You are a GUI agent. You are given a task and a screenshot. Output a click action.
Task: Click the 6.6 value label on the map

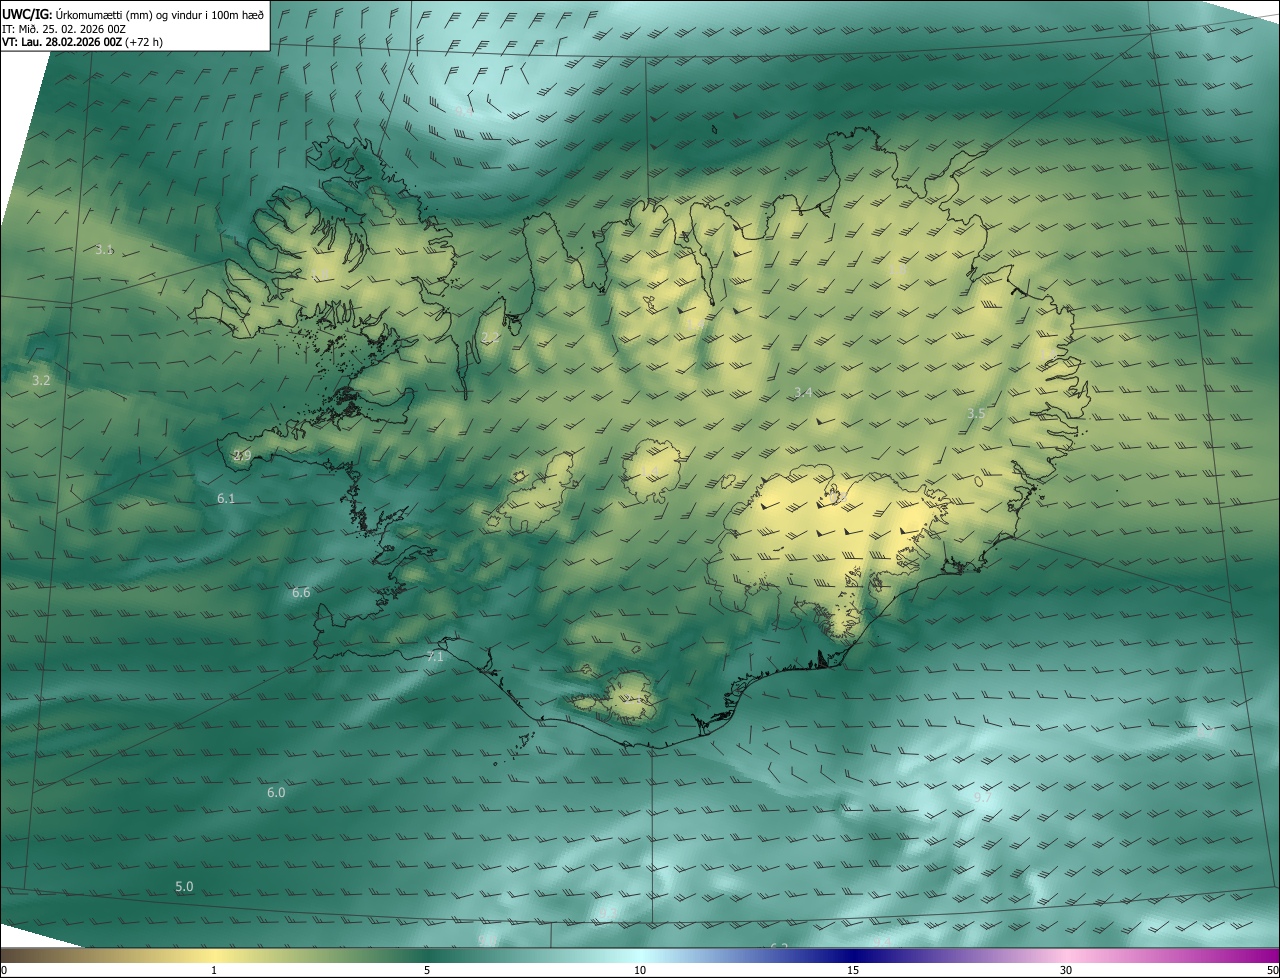pyautogui.click(x=301, y=593)
